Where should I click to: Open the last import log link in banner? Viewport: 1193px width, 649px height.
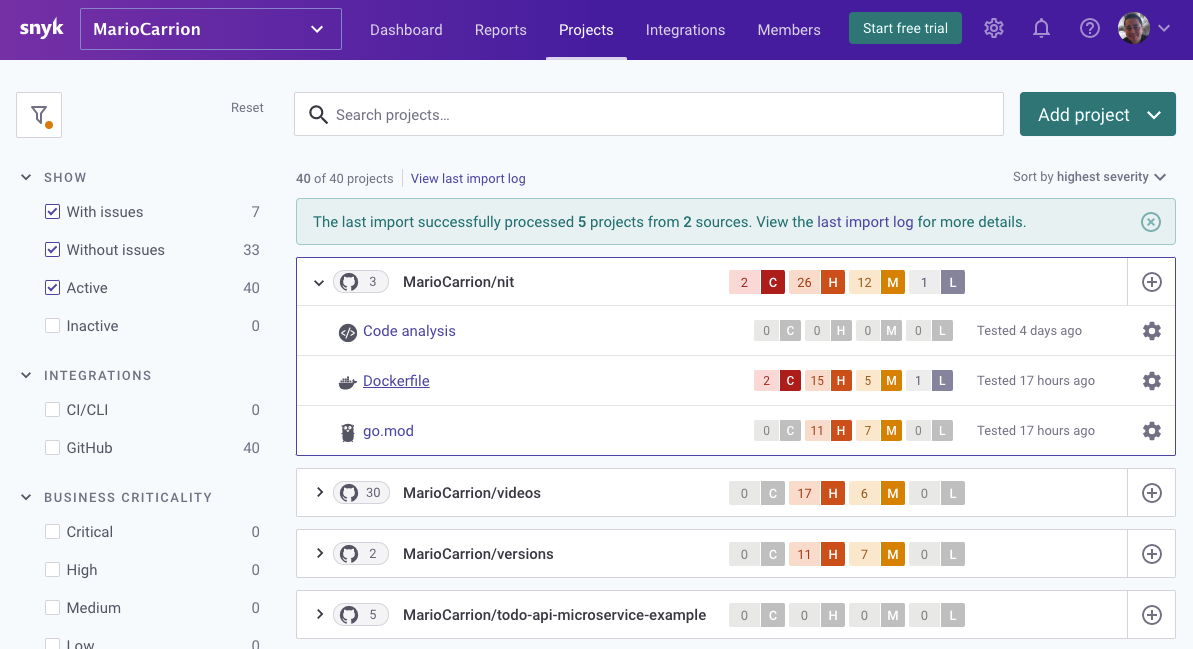(865, 222)
